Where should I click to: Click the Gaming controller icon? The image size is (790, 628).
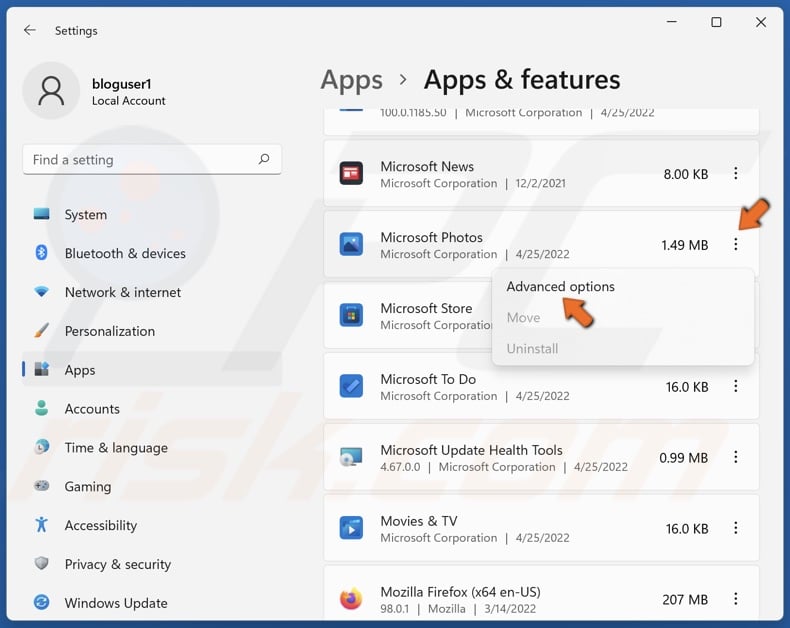pos(41,485)
